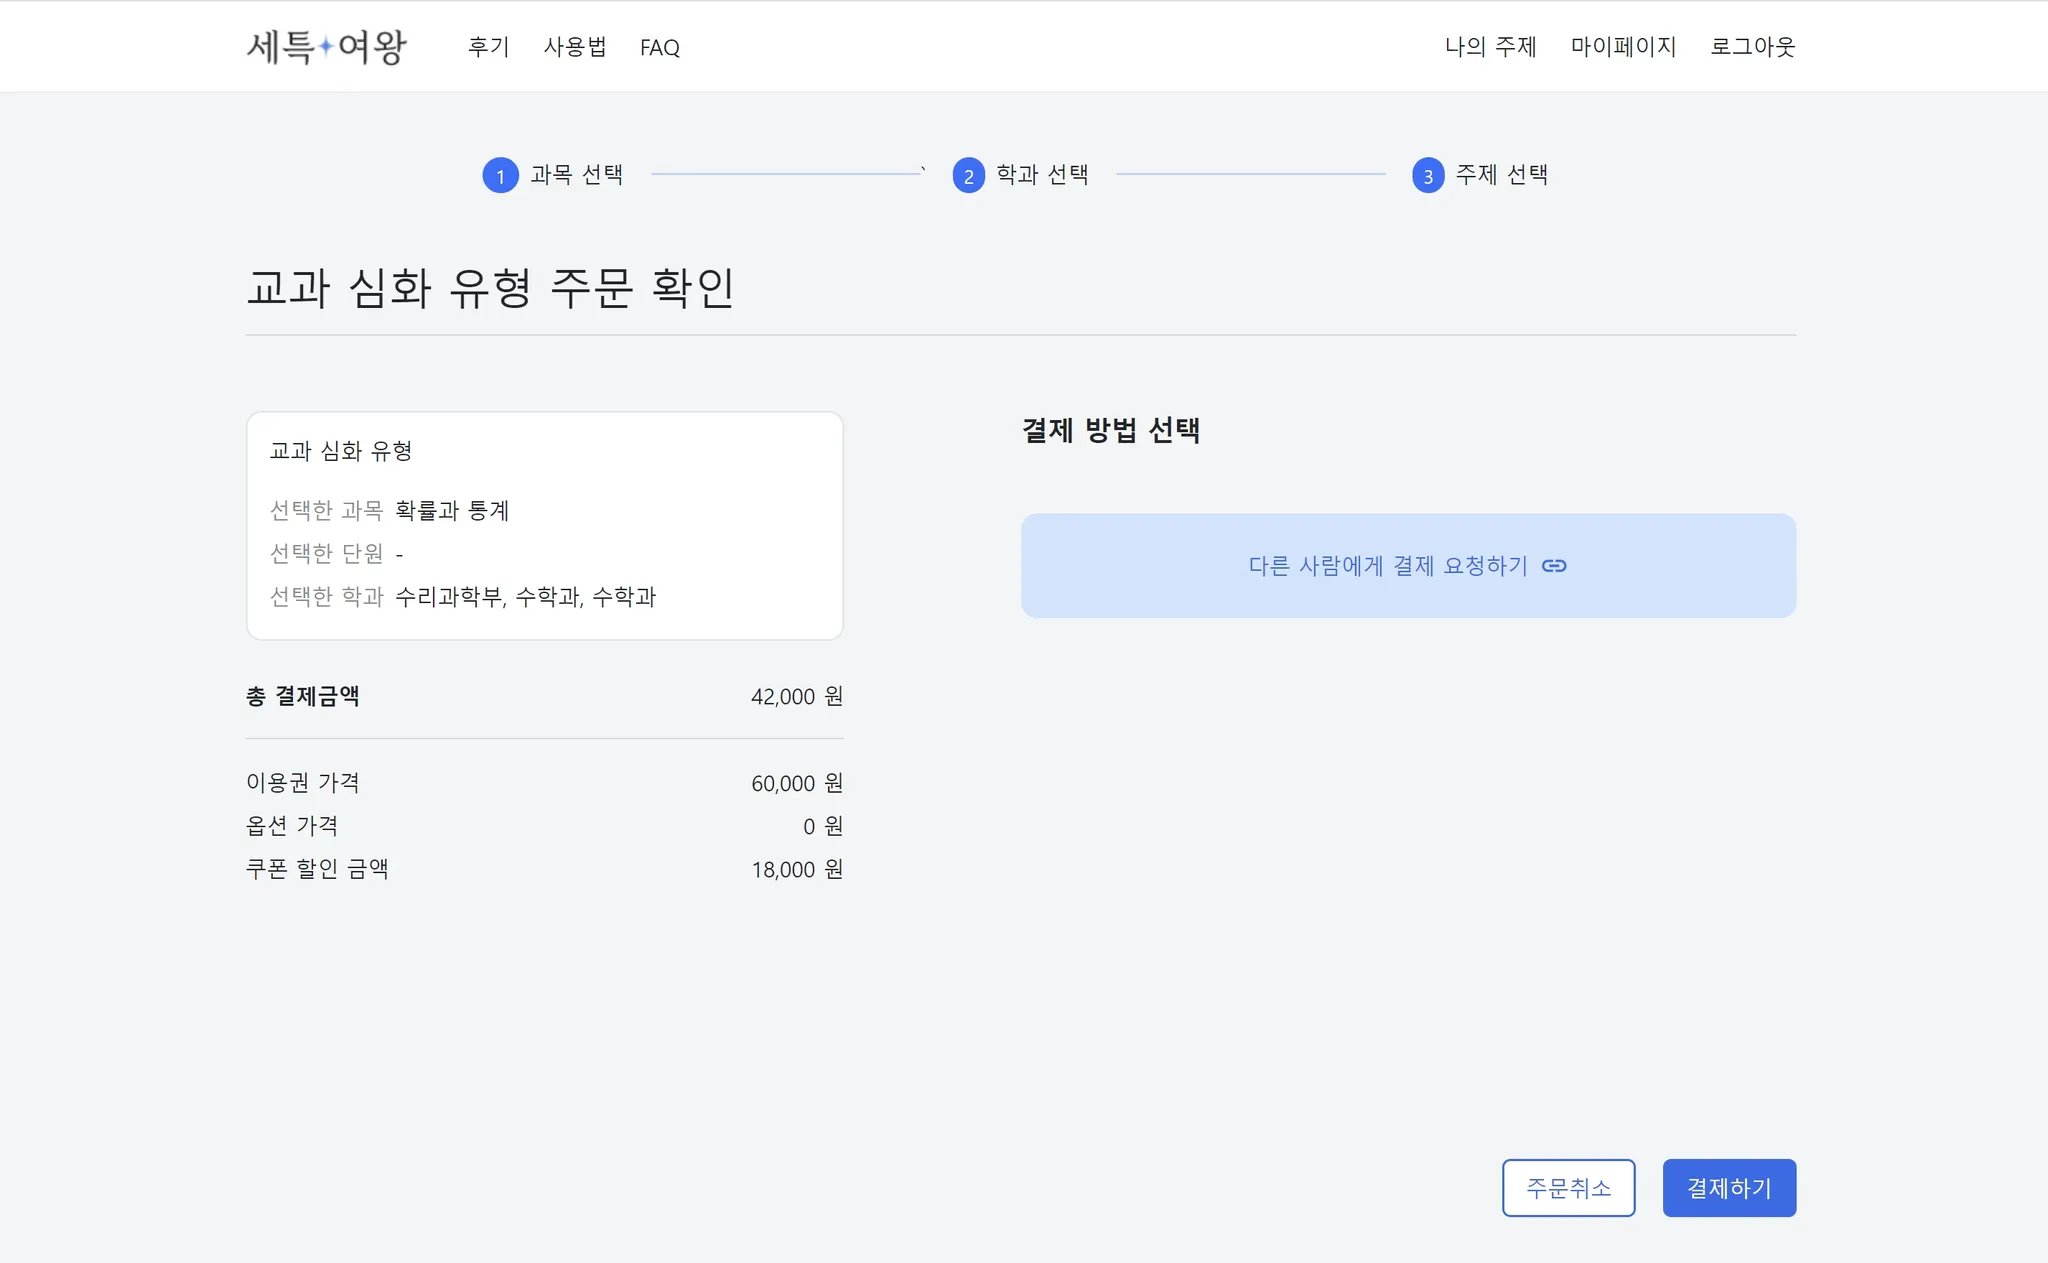Click the 쿠폰 할인 금액 row

click(x=544, y=869)
